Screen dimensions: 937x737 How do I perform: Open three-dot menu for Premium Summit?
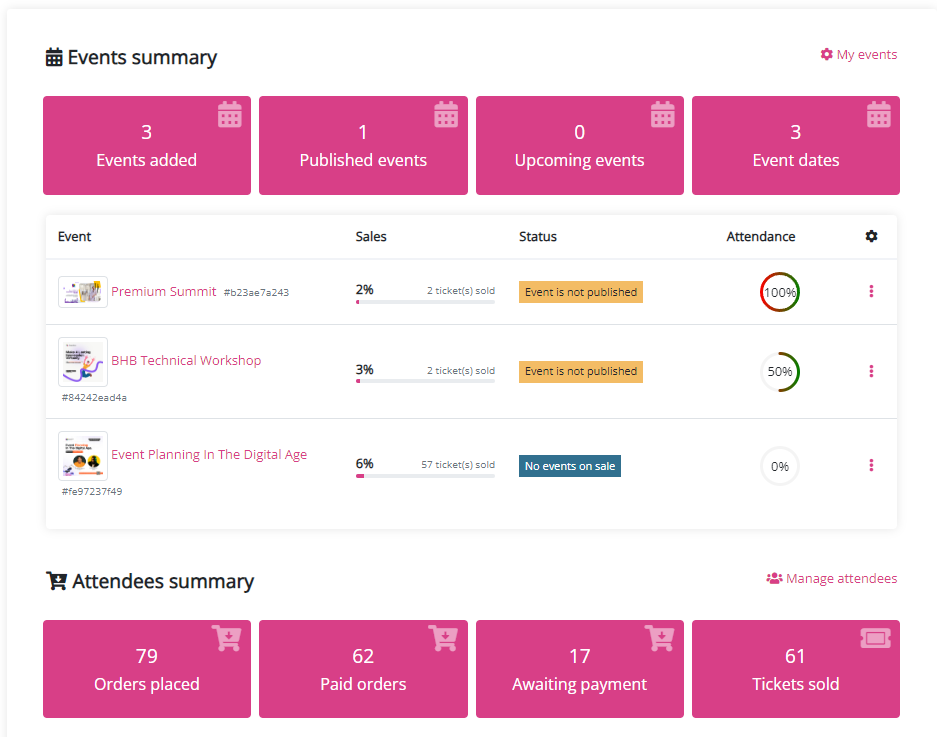[871, 291]
